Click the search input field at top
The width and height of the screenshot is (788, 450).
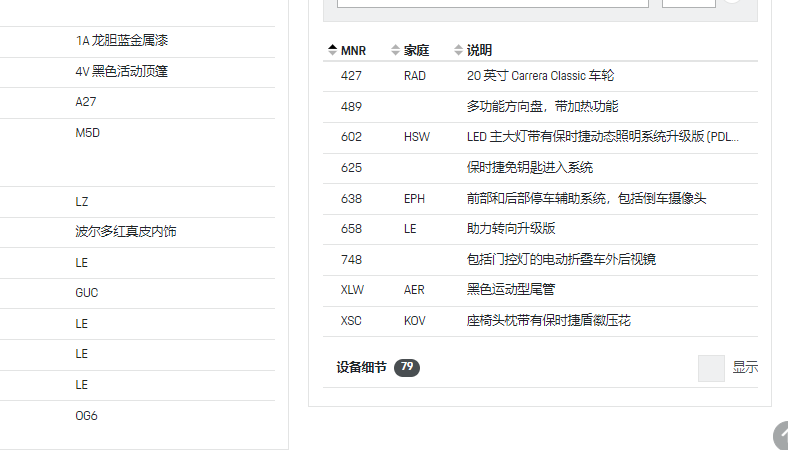[x=492, y=4]
